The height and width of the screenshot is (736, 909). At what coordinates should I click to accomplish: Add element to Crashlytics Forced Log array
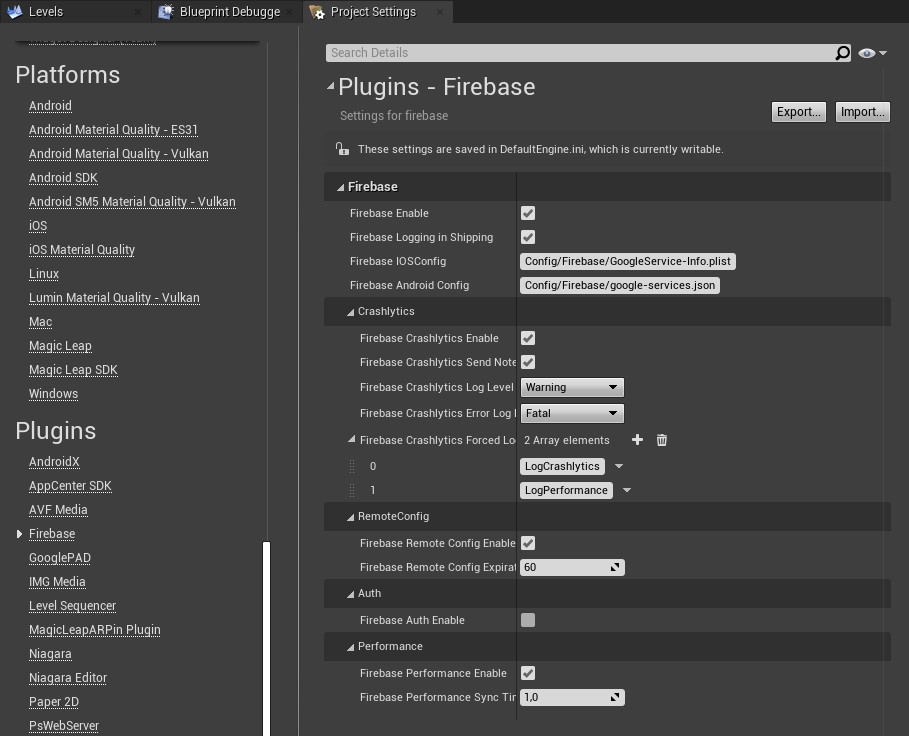[637, 440]
